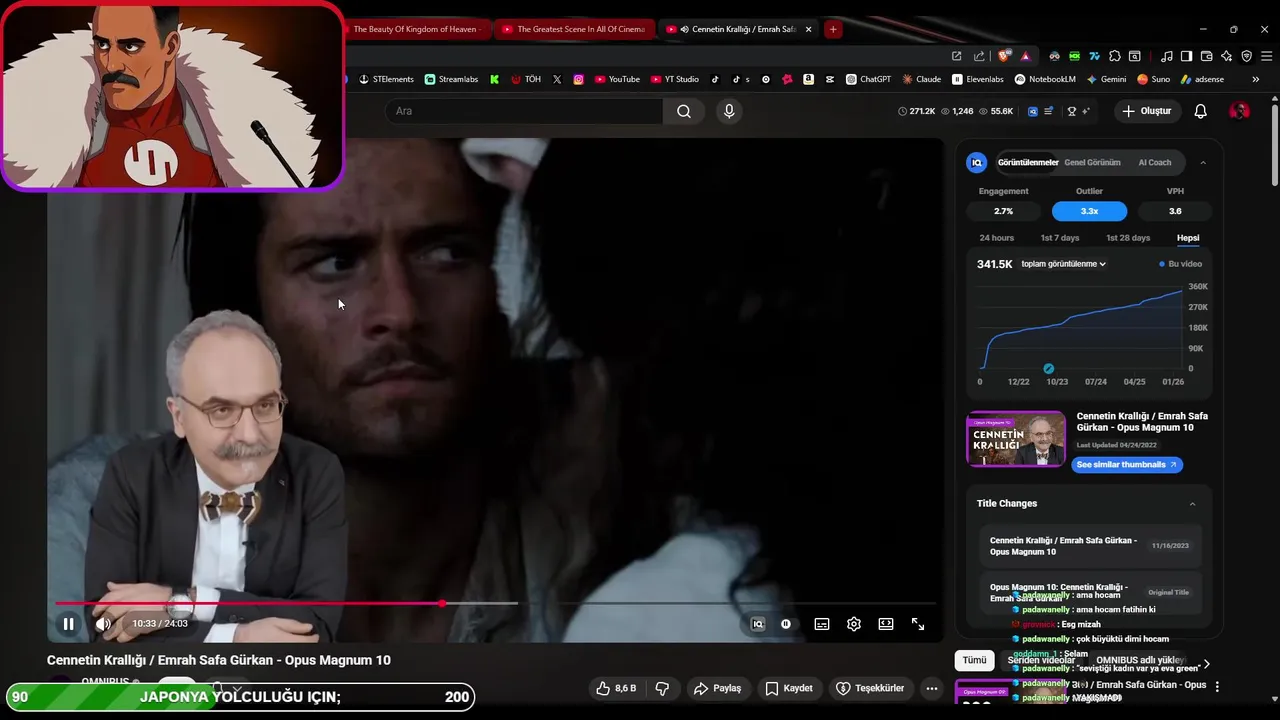Enter fullscreen mode in video player
This screenshot has height=720, width=1280.
[918, 624]
